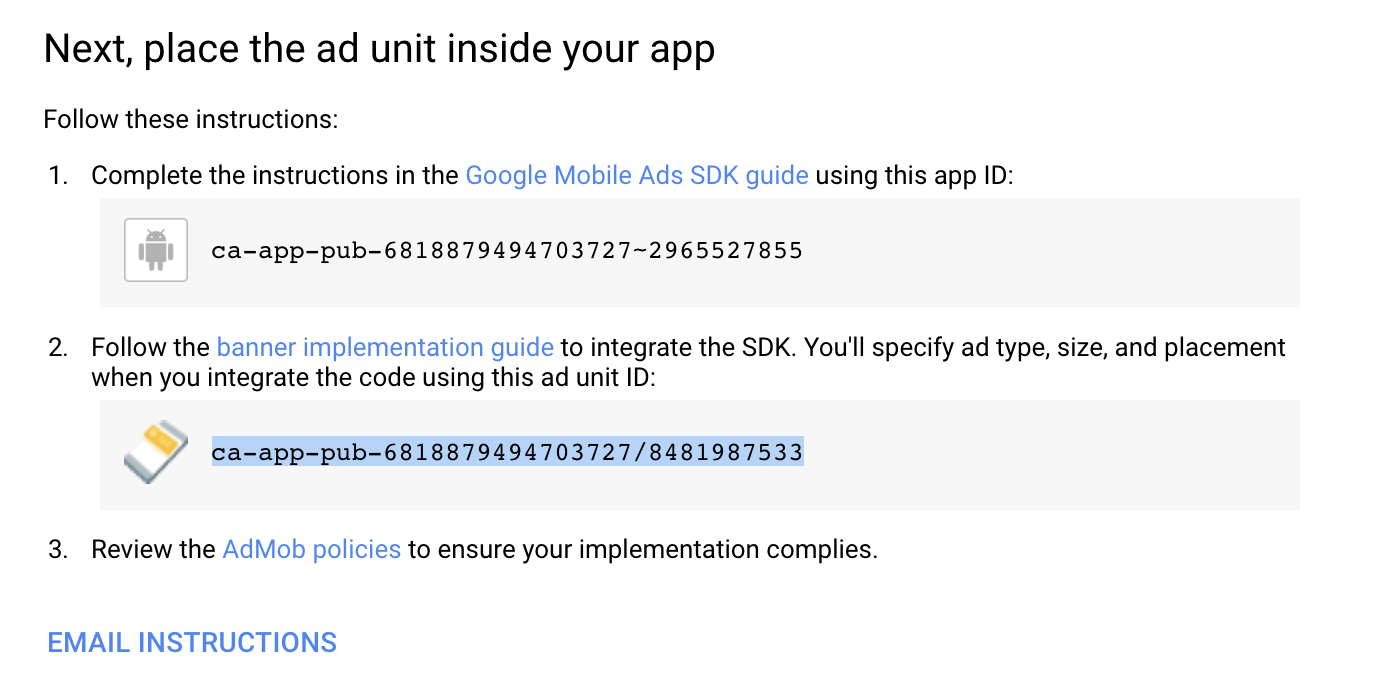Click the "using this app ID:" text

point(914,176)
